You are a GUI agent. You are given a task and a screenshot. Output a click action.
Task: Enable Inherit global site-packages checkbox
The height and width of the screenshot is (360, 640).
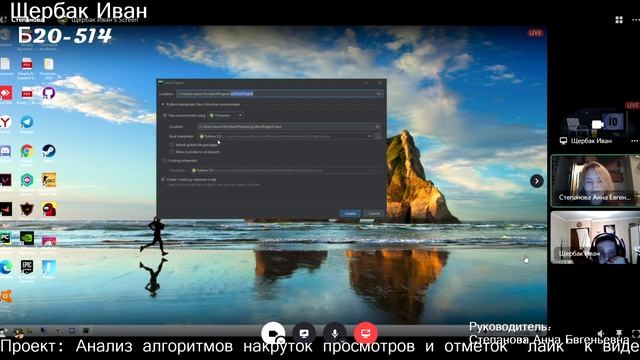point(172,144)
